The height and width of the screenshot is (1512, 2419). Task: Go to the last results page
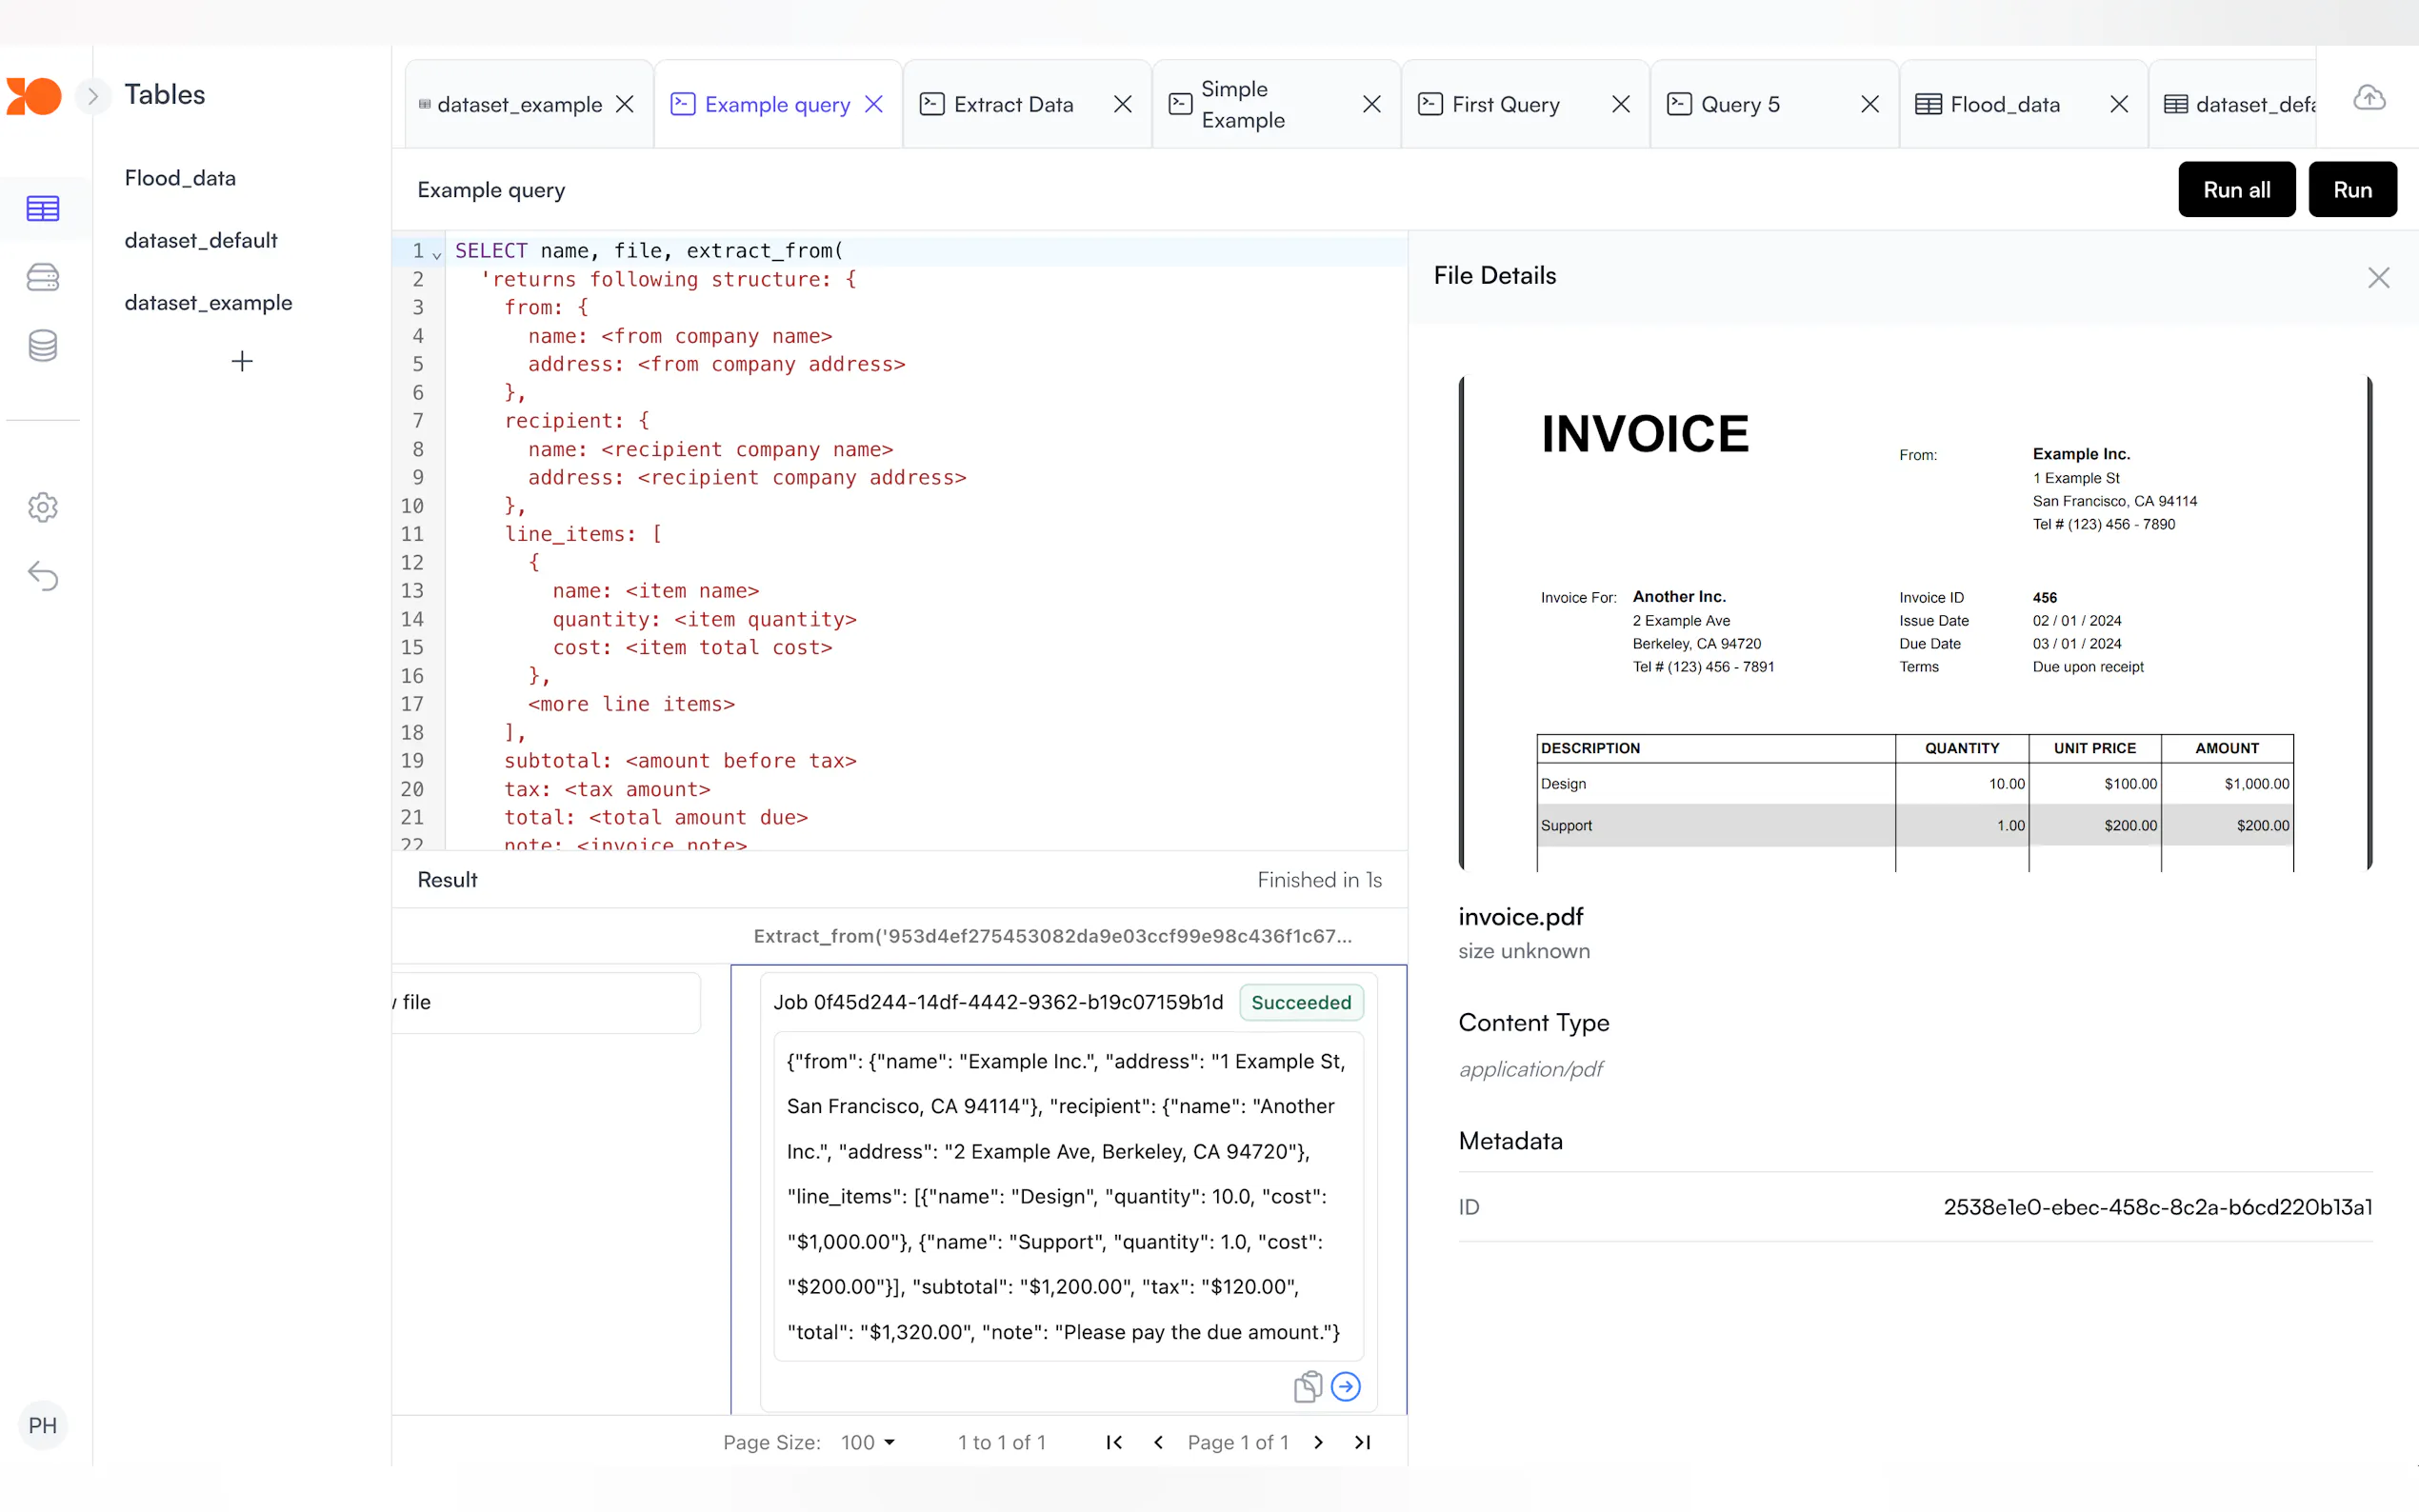pos(1362,1442)
